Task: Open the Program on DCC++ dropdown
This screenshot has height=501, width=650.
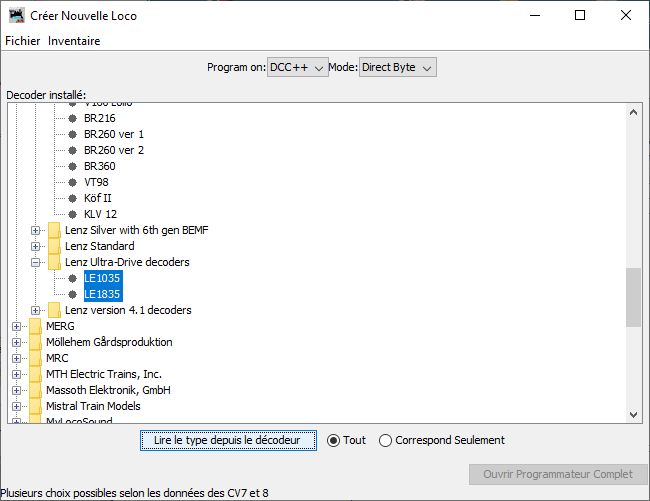Action: [297, 67]
